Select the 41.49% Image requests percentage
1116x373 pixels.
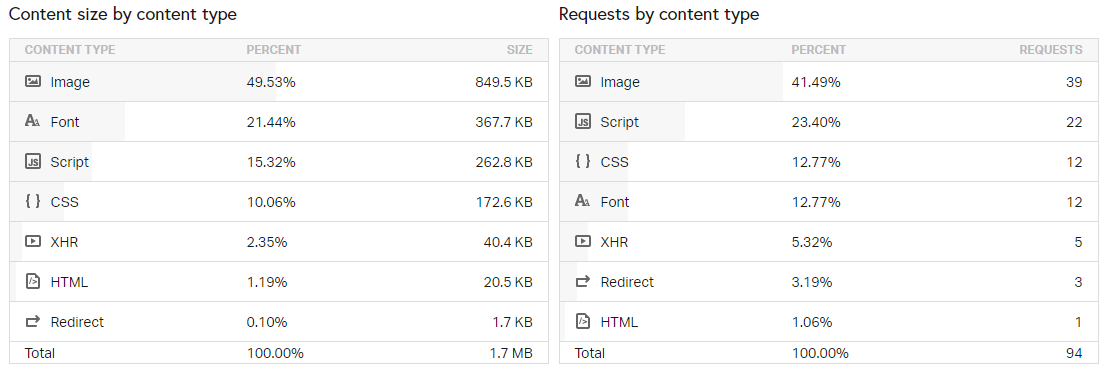(x=816, y=82)
